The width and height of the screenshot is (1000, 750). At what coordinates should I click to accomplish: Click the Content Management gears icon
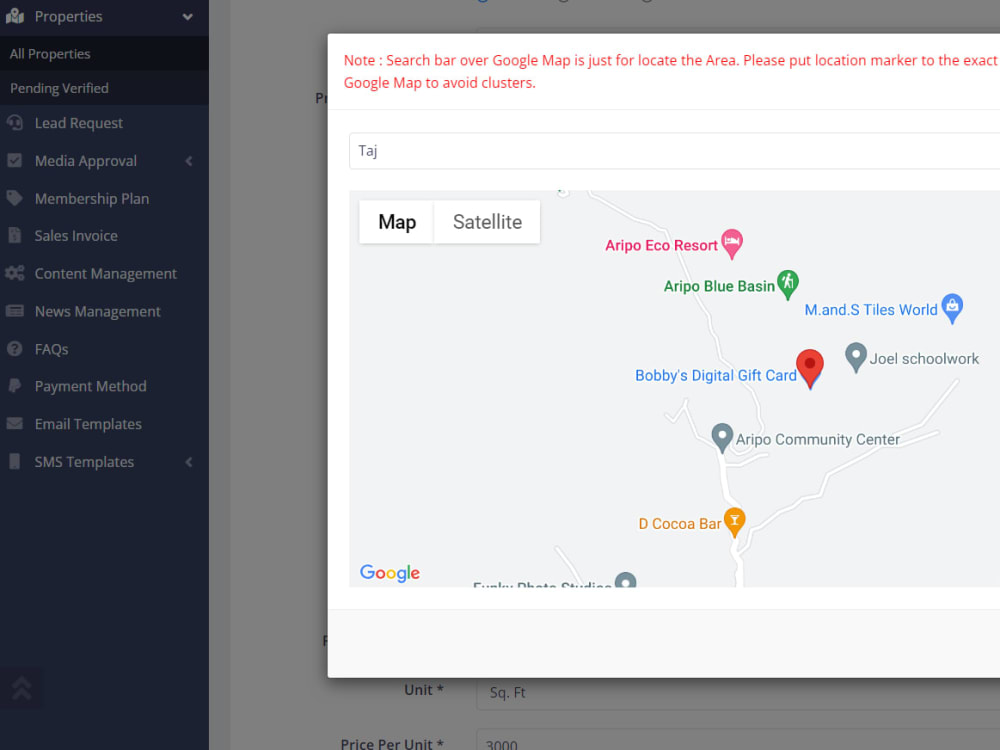click(15, 273)
